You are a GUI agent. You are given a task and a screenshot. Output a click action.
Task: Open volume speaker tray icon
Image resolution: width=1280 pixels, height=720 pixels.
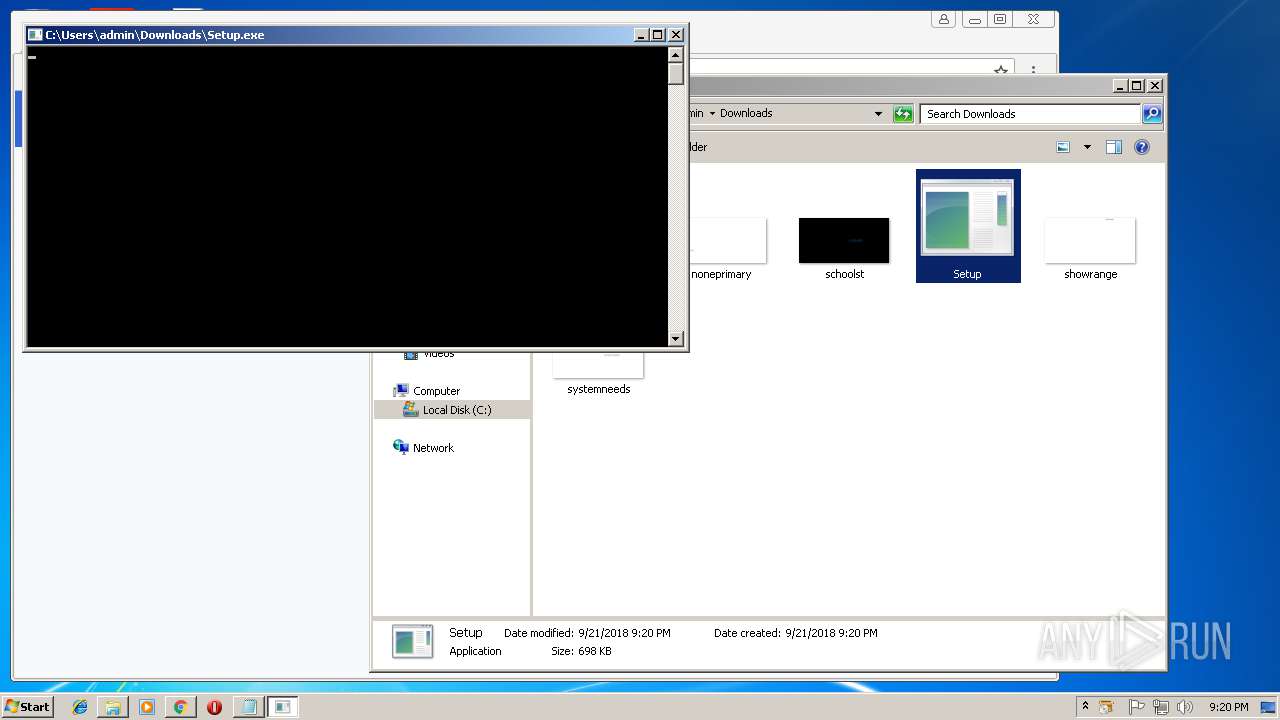click(1184, 707)
